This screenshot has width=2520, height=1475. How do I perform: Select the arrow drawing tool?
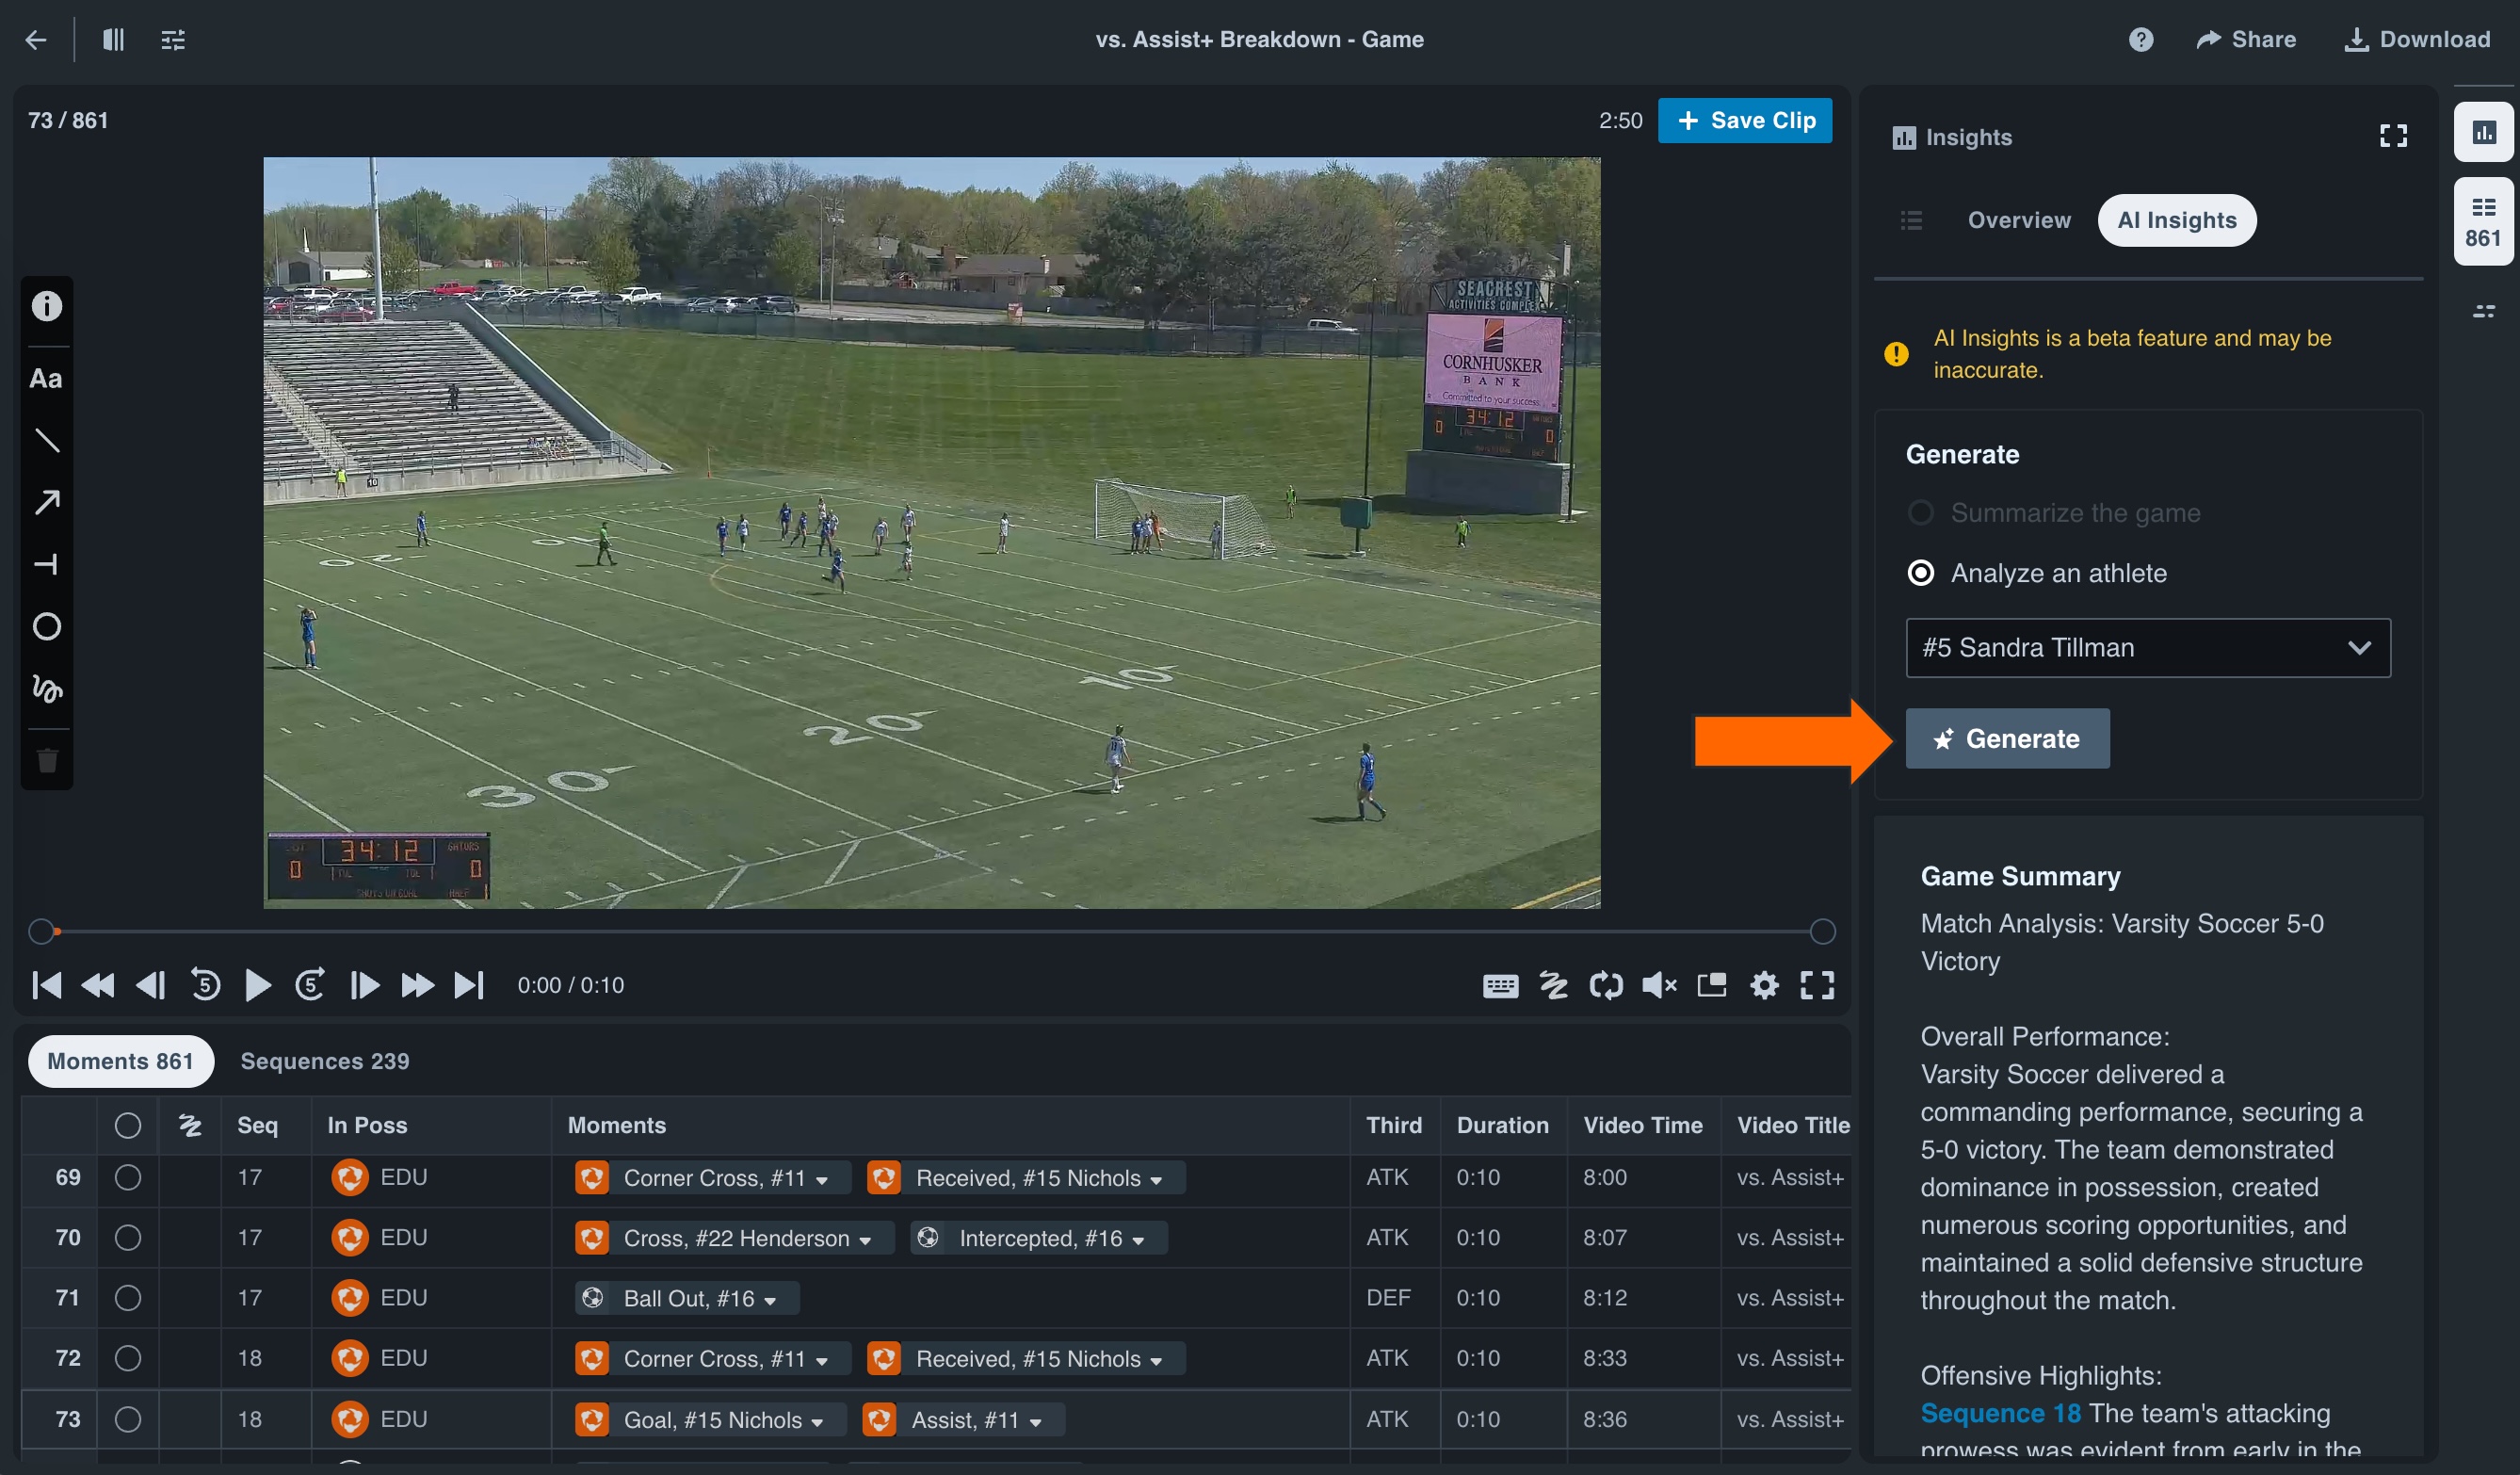click(x=46, y=502)
